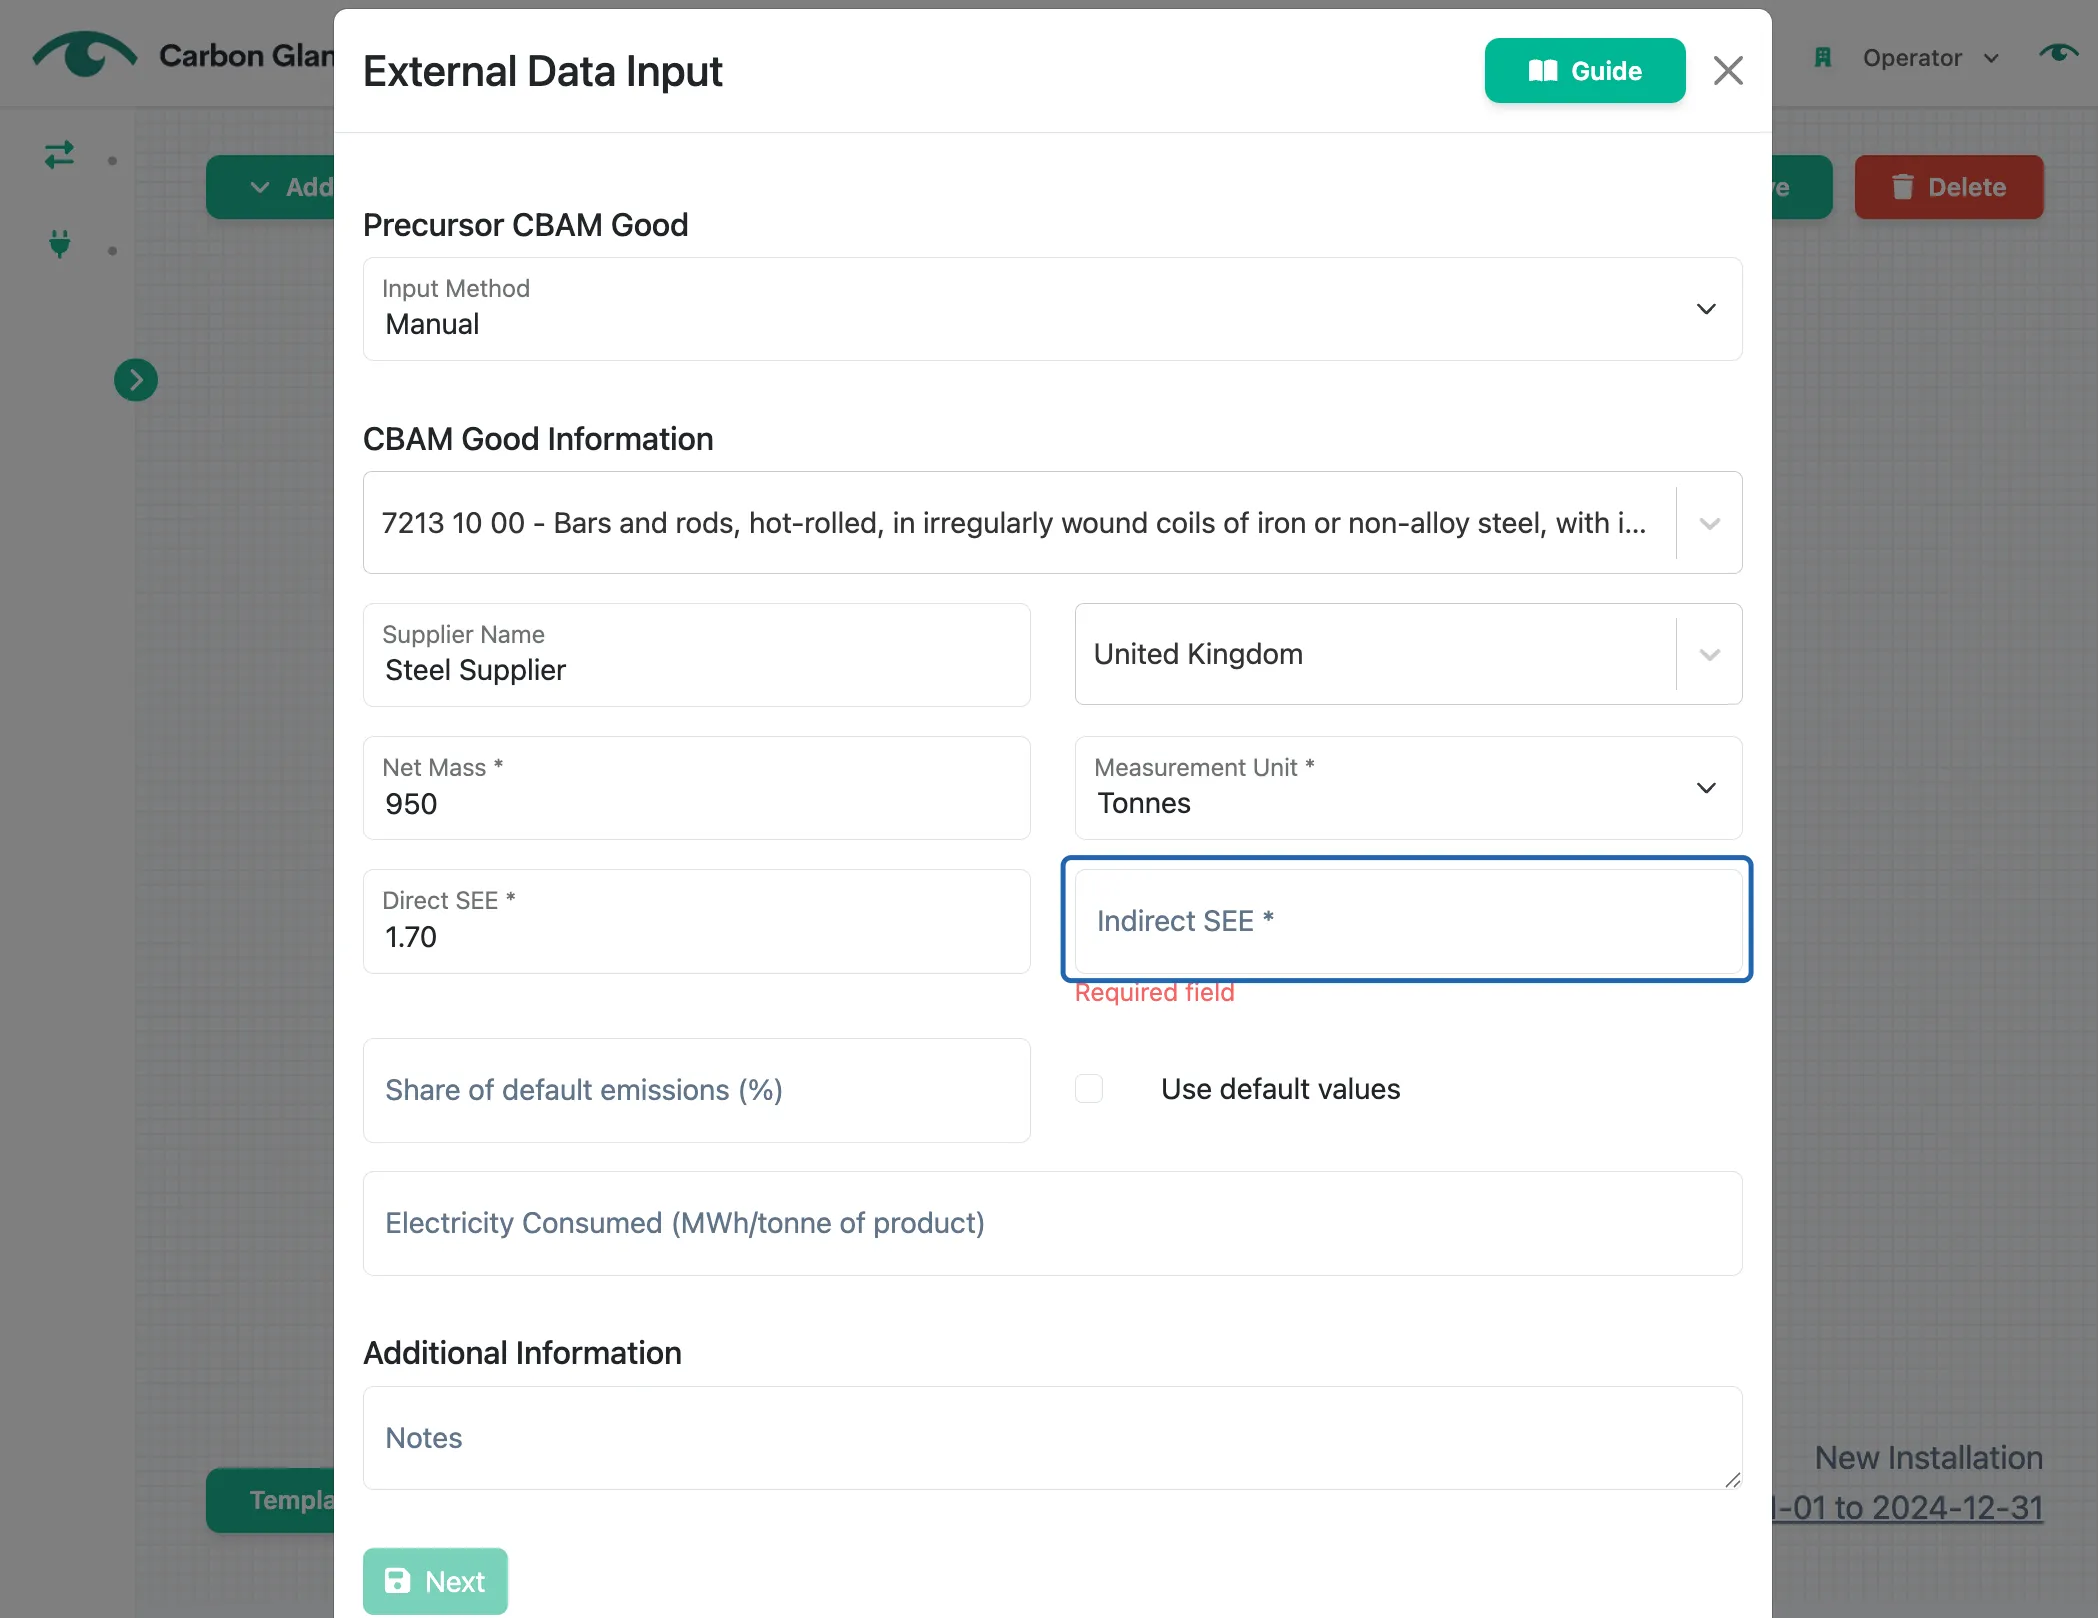Image resolution: width=2098 pixels, height=1618 pixels.
Task: Click the Share of default emissions field
Action: (x=696, y=1090)
